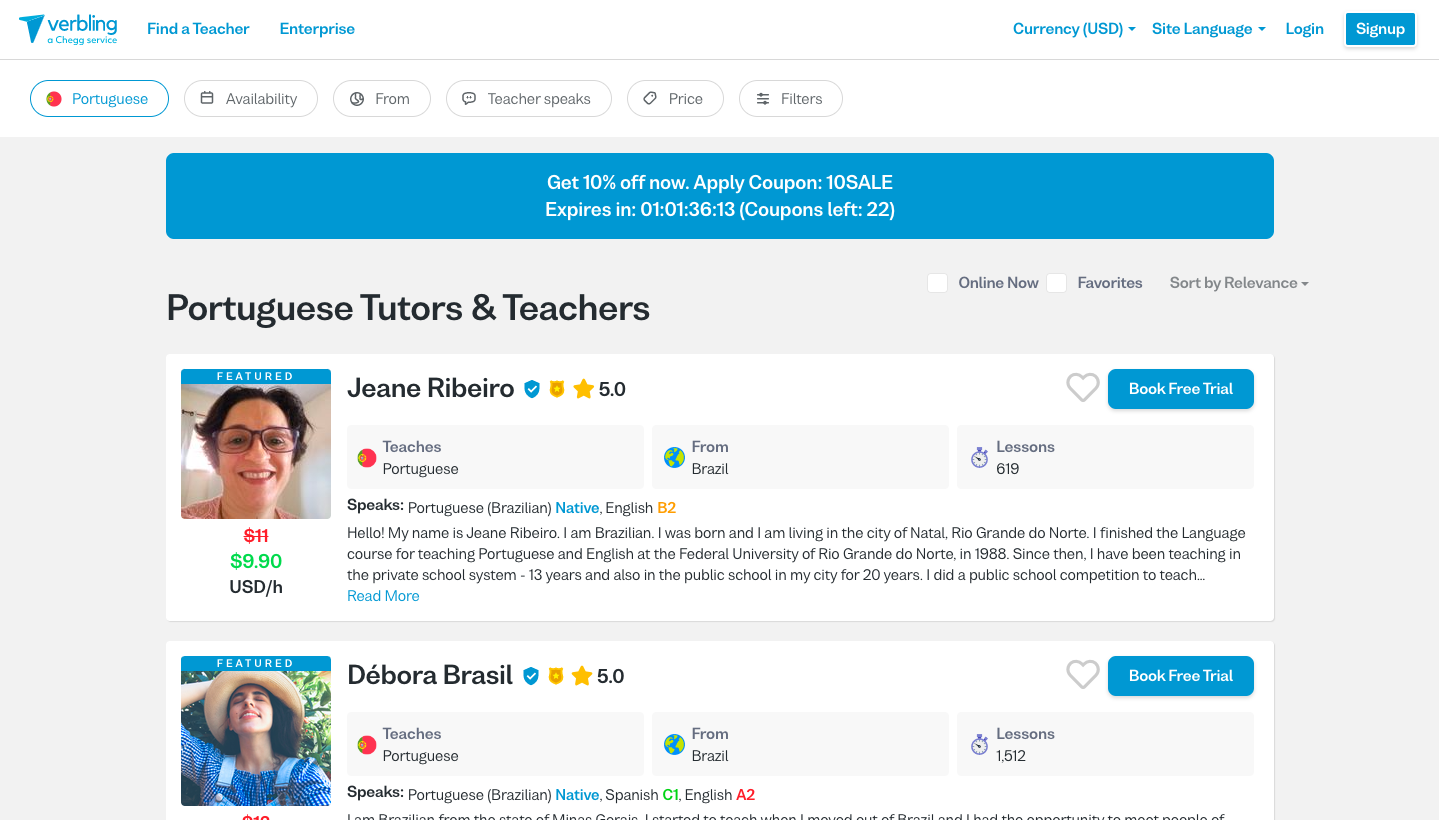Click the globe icon in Débora's From box
The width and height of the screenshot is (1439, 820).
coord(674,745)
